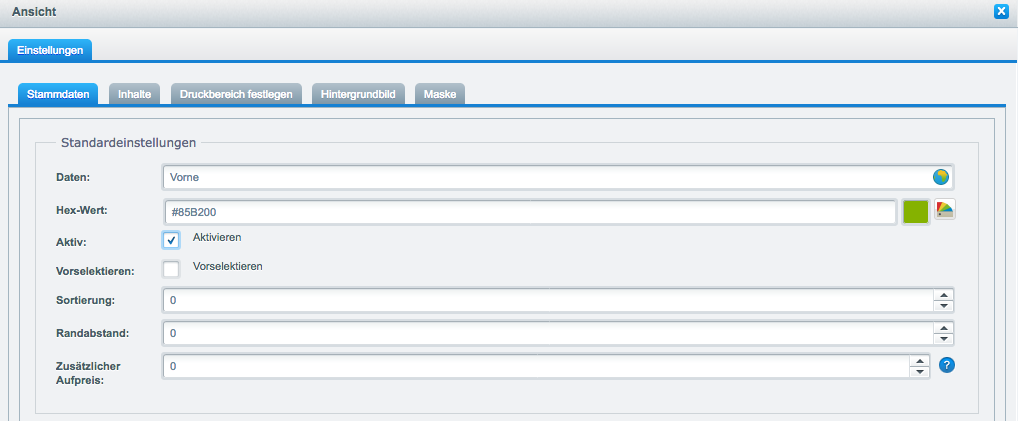Viewport: 1018px width, 421px height.
Task: Uncheck the Aktivieren checkbox
Action: click(x=171, y=240)
